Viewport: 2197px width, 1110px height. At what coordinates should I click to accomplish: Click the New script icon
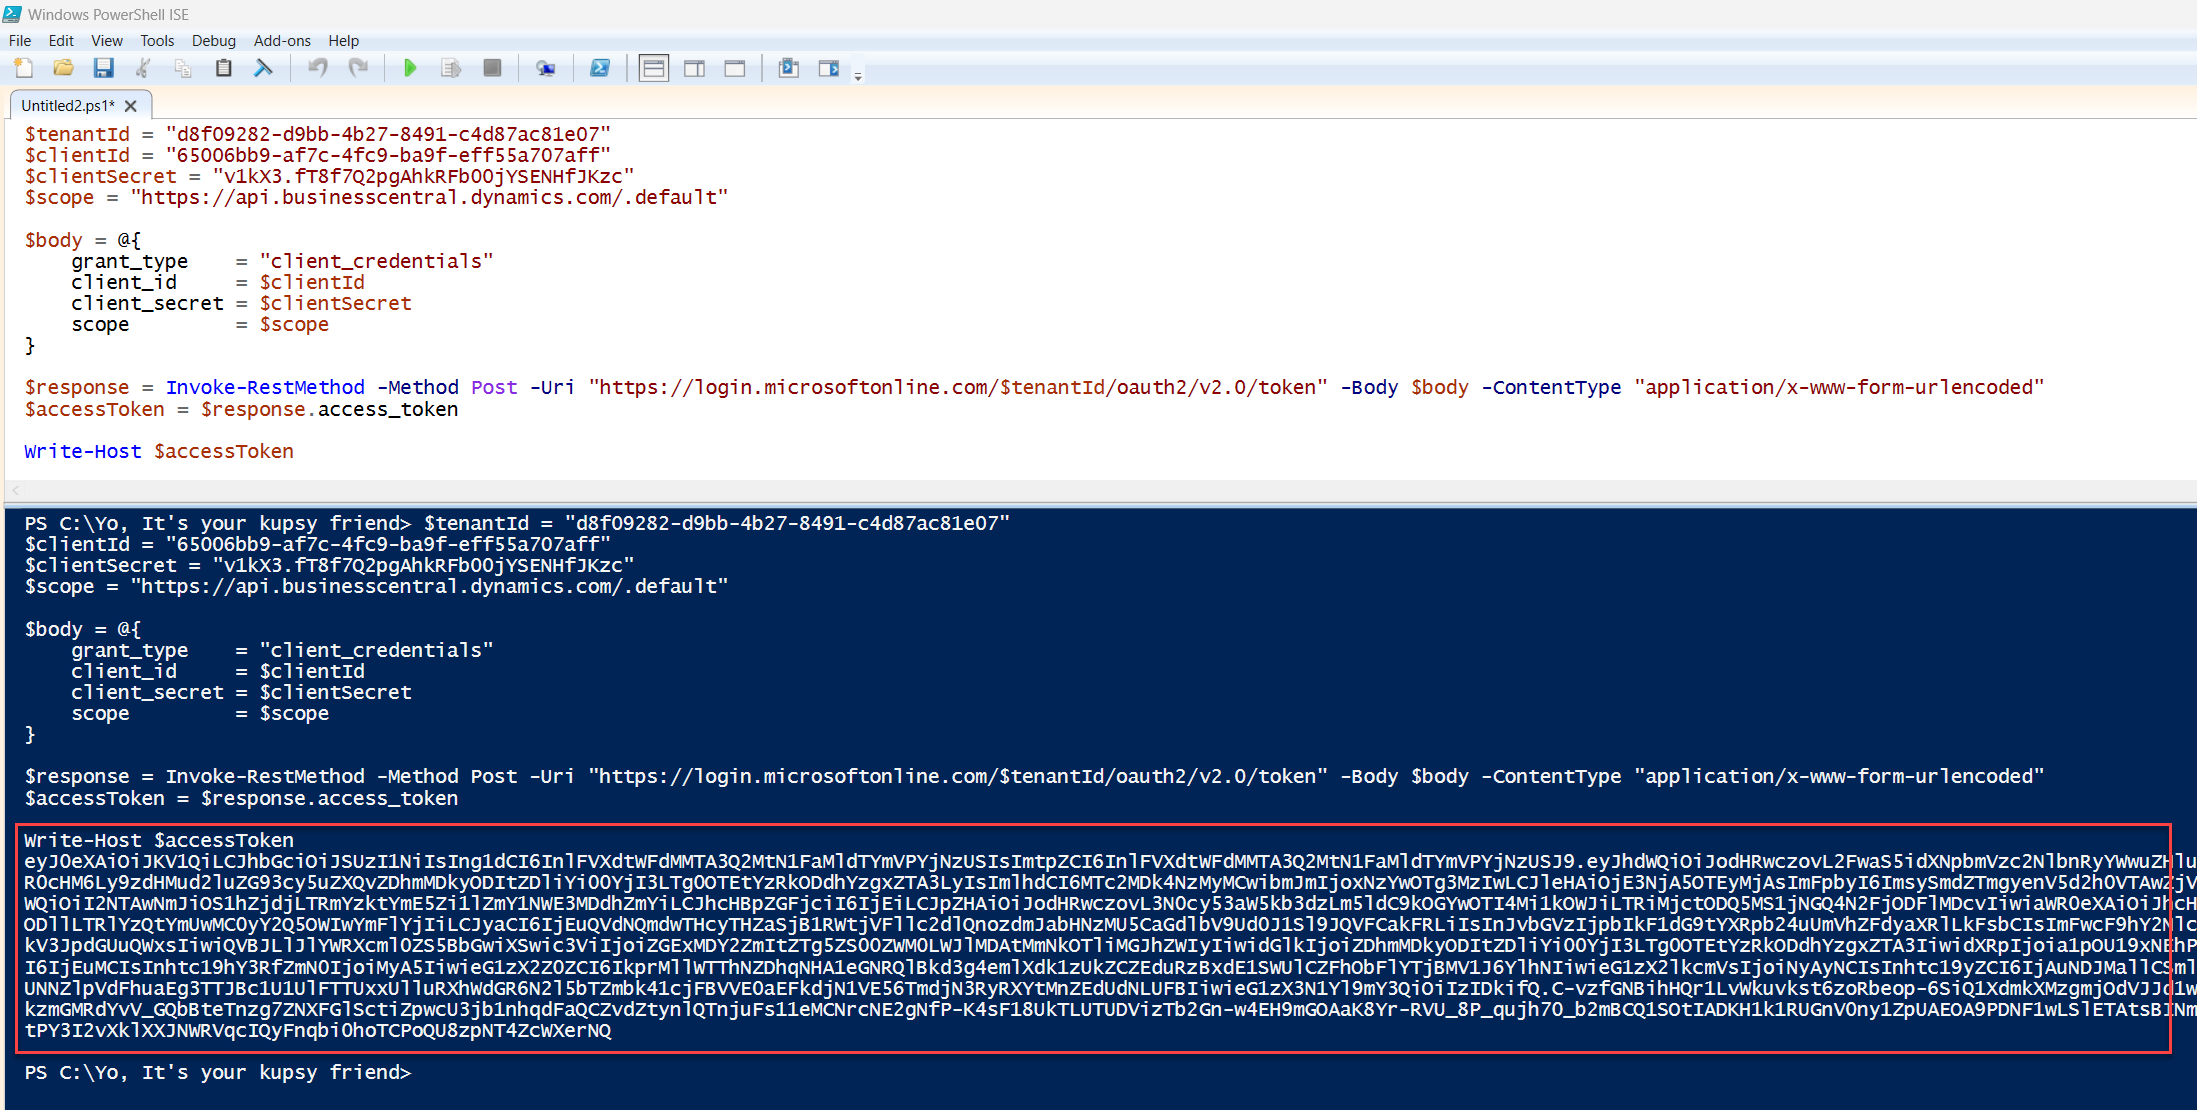pos(23,68)
